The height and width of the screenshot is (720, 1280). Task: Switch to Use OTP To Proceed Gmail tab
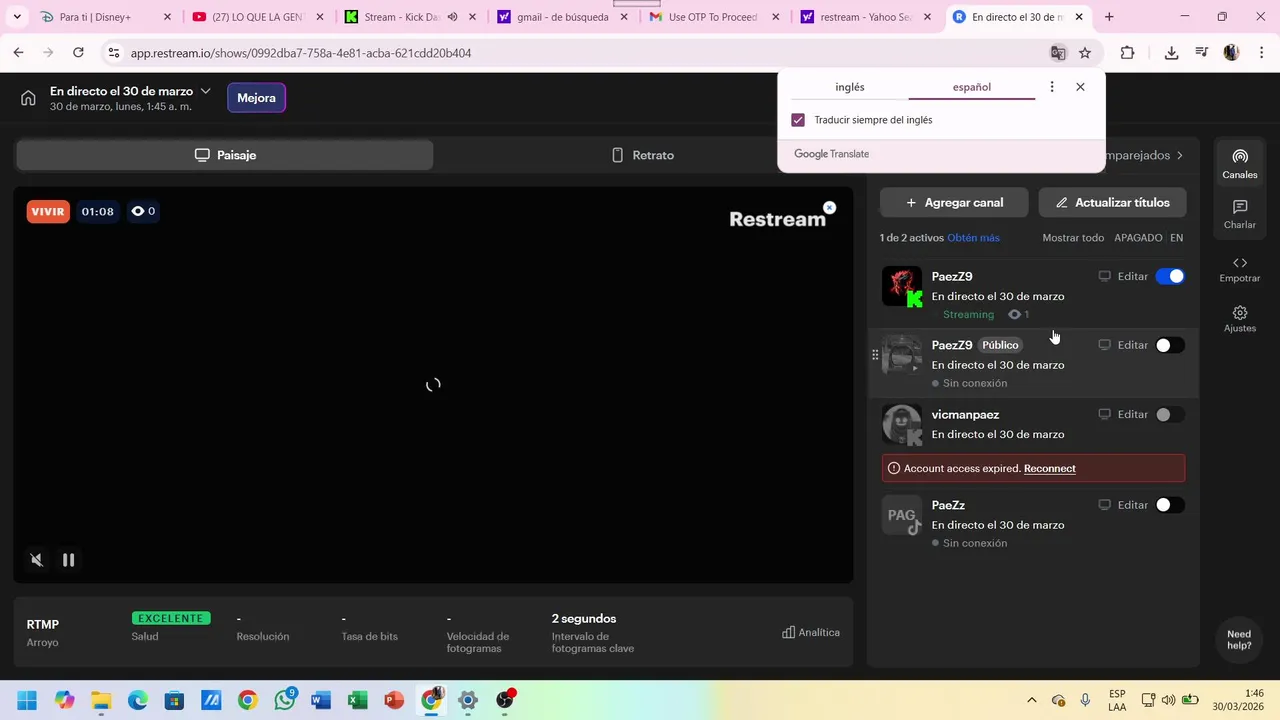click(x=712, y=17)
